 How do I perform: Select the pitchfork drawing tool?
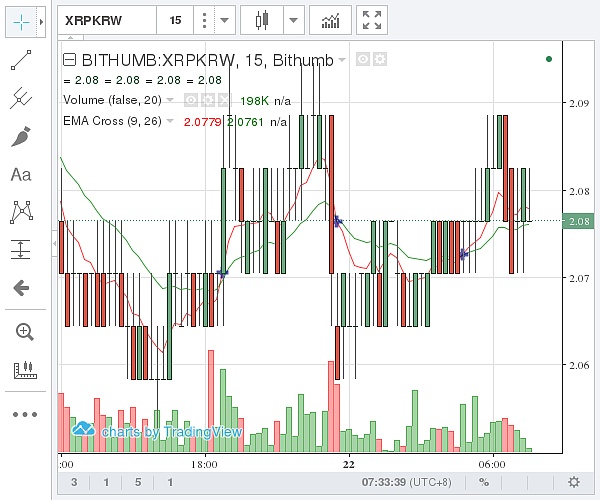click(x=21, y=98)
